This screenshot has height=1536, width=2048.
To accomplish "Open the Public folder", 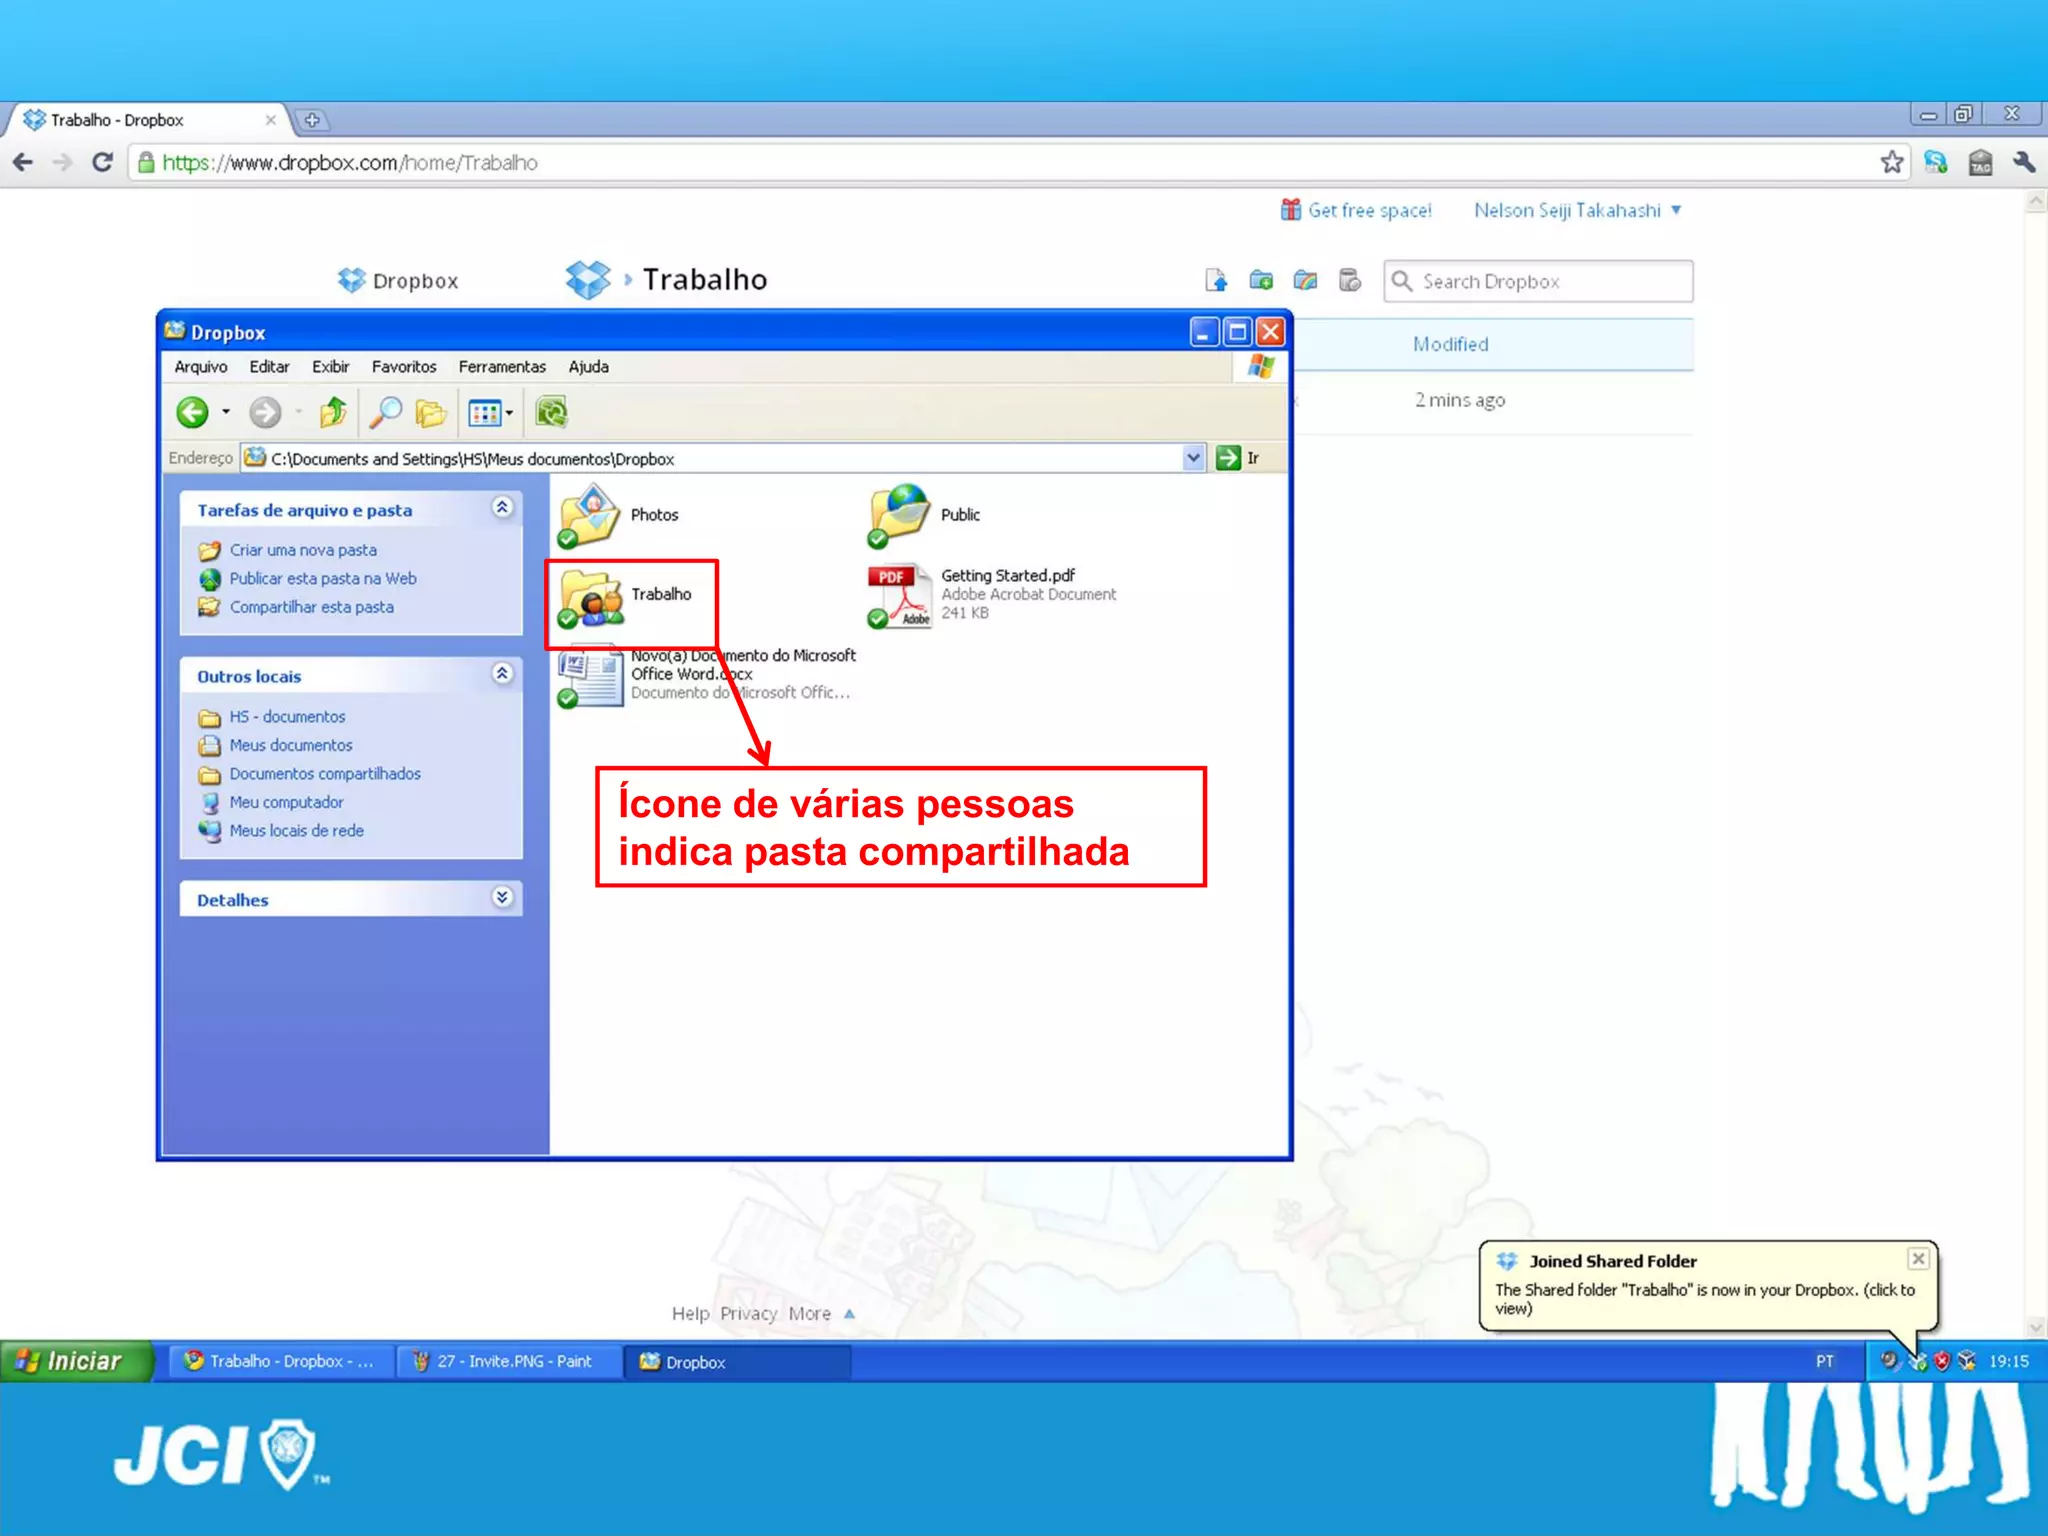I will [x=900, y=514].
